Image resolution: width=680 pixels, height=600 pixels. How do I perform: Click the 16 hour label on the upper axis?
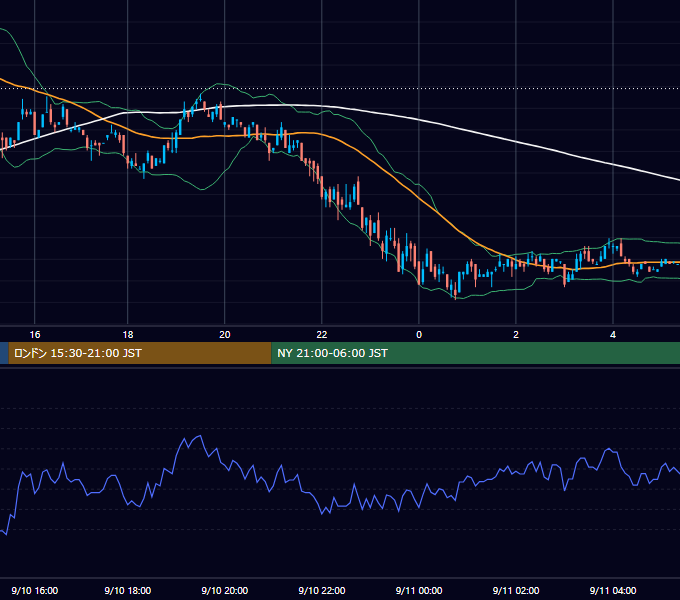click(x=35, y=335)
